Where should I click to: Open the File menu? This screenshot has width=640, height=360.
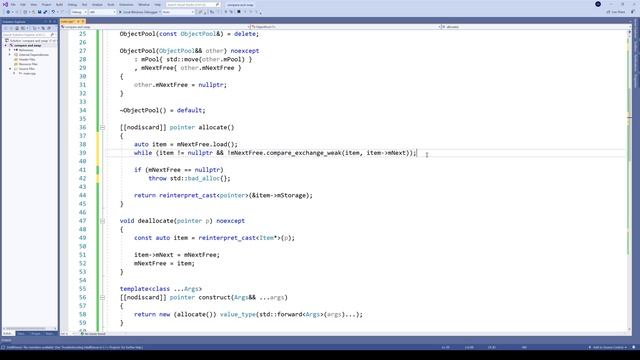tap(13, 4)
